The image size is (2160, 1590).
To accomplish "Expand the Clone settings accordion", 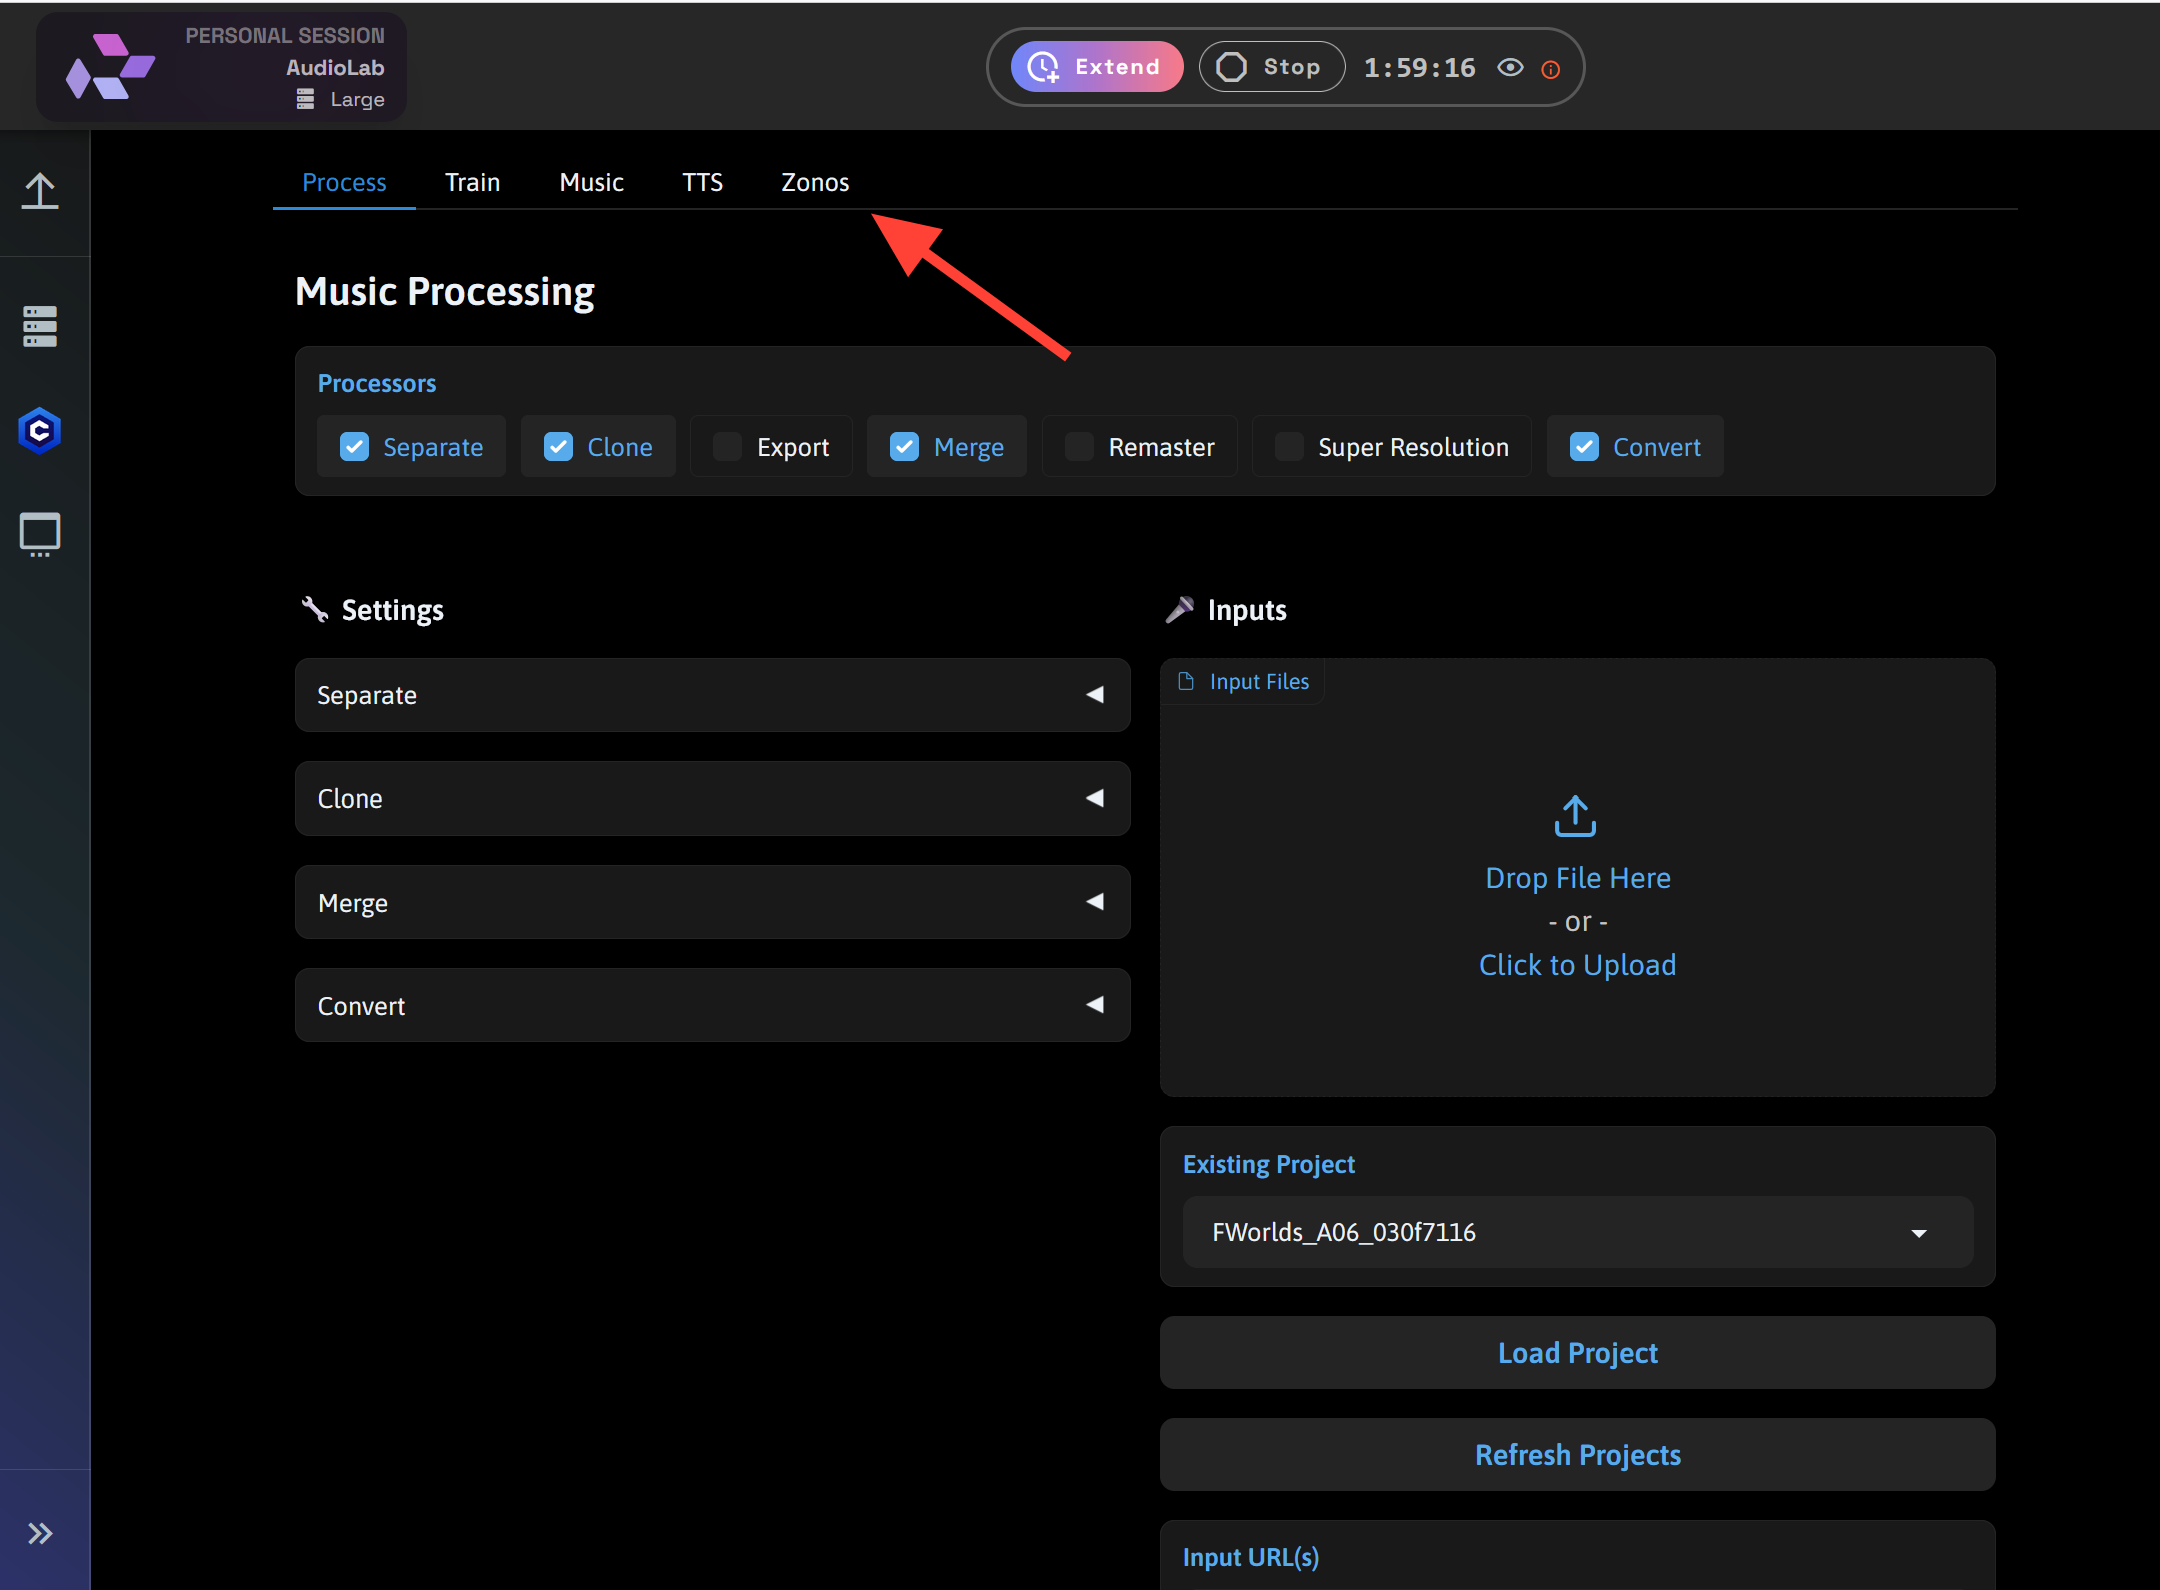I will pos(712,798).
